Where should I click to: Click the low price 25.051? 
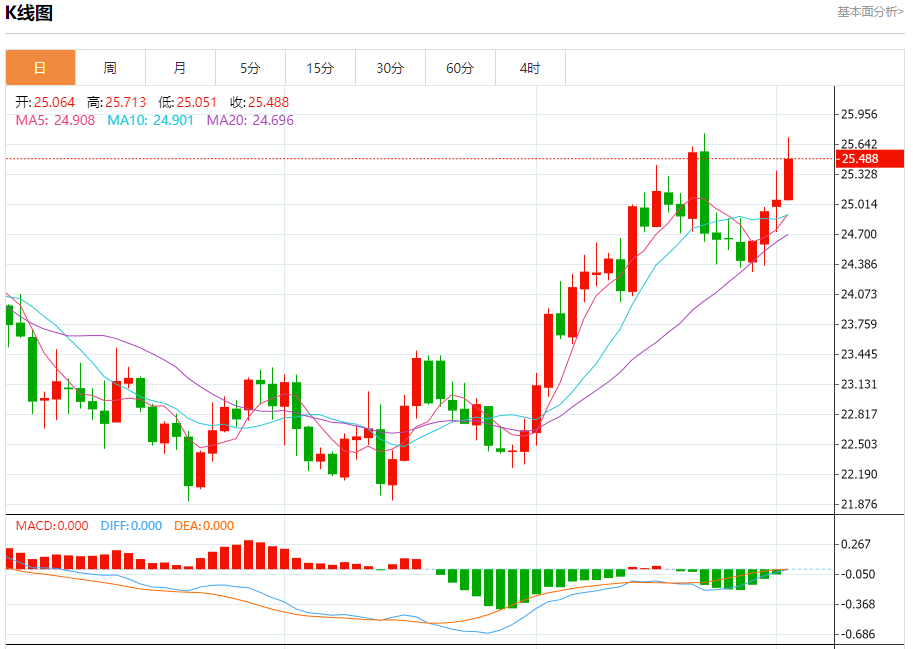(196, 102)
